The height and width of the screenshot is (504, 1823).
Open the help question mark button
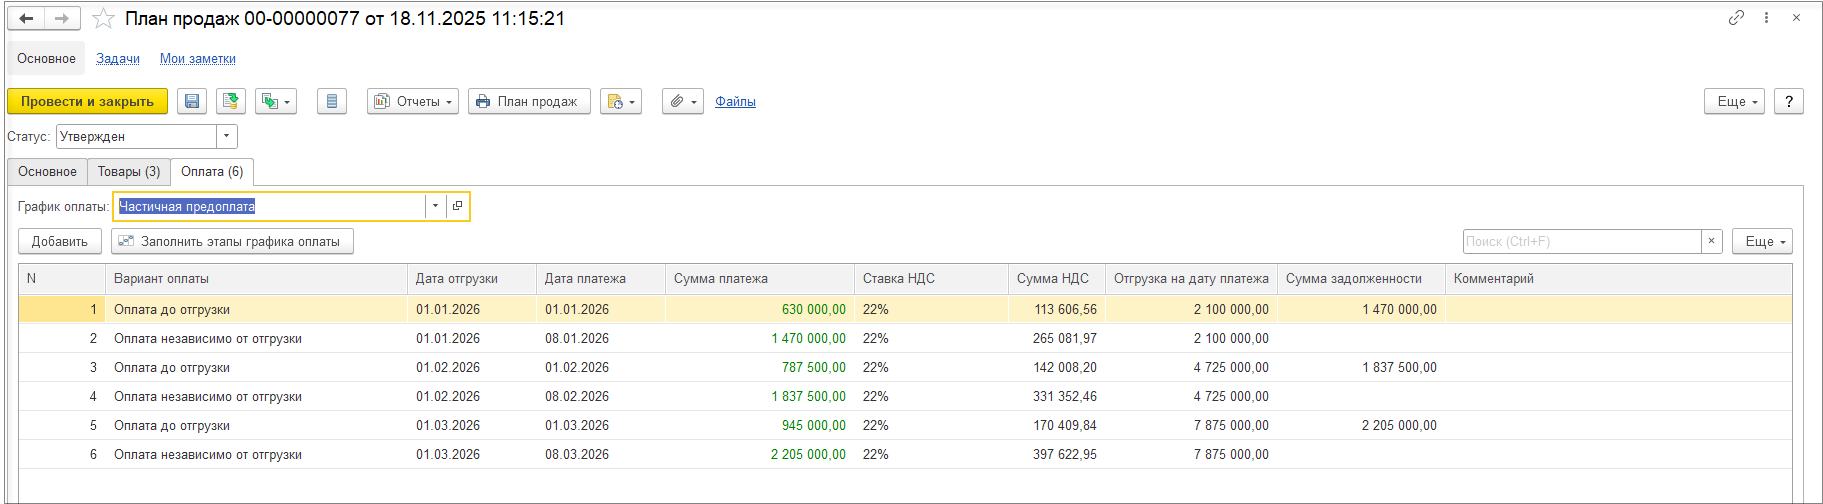click(x=1788, y=101)
